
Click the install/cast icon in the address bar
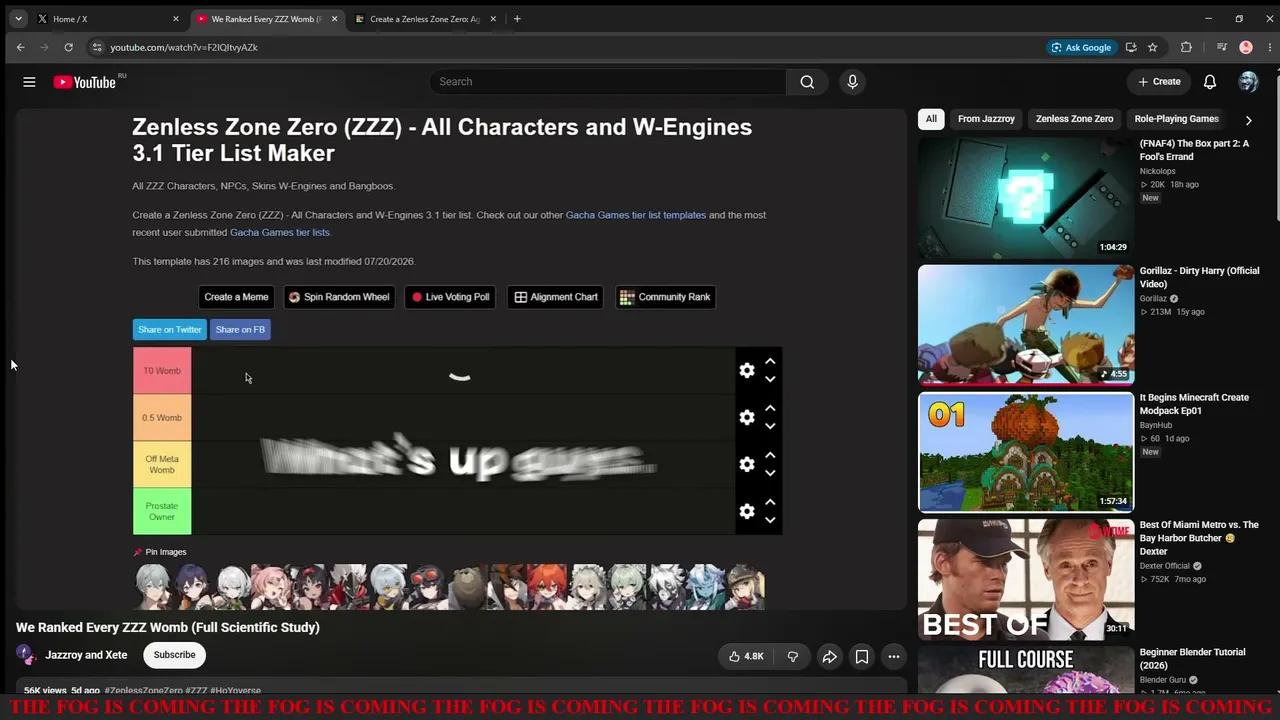click(1131, 47)
